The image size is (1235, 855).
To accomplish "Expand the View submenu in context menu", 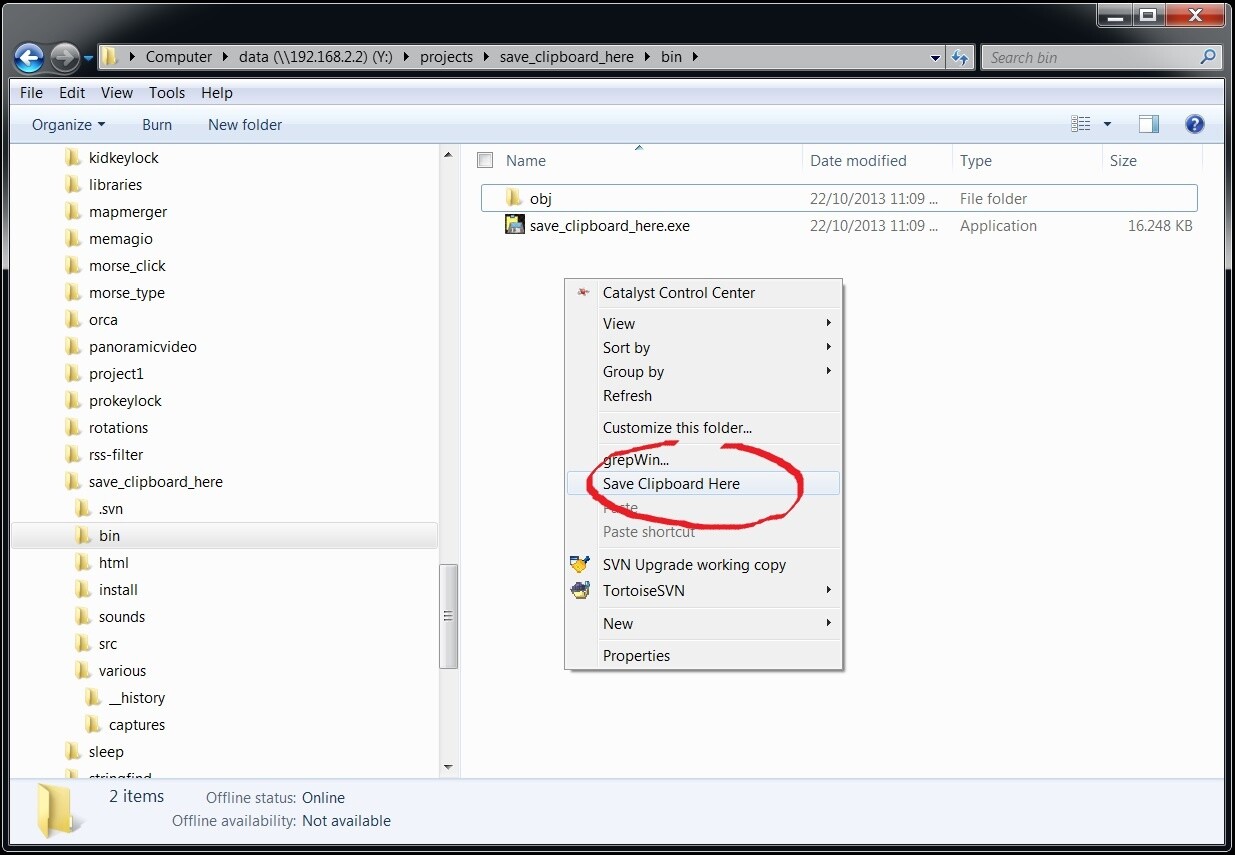I will click(x=703, y=323).
